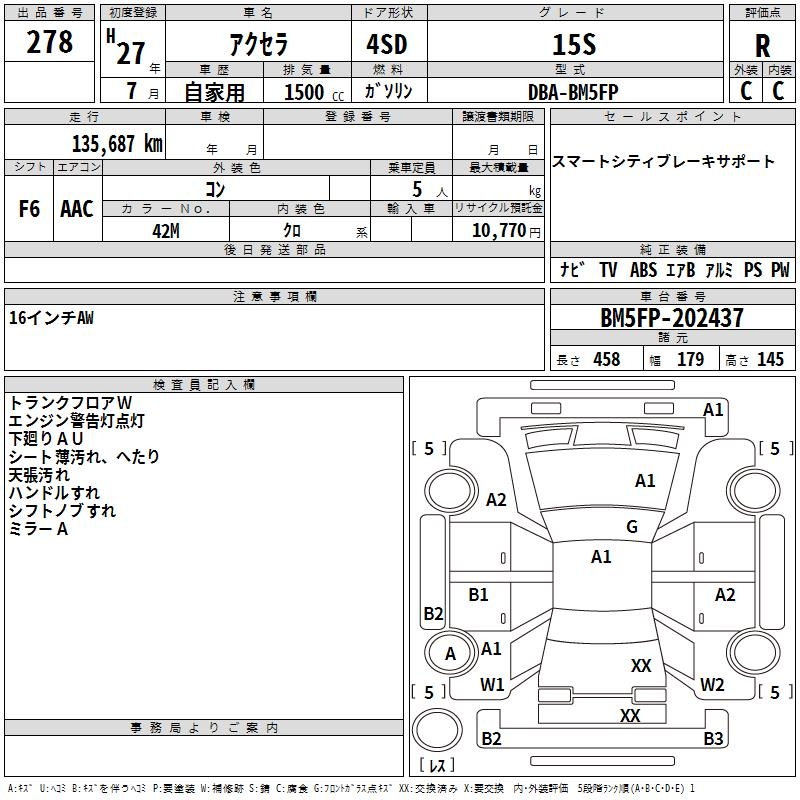800x800 pixels.
Task: Select the inspector note ミラーA
Action: coord(38,529)
